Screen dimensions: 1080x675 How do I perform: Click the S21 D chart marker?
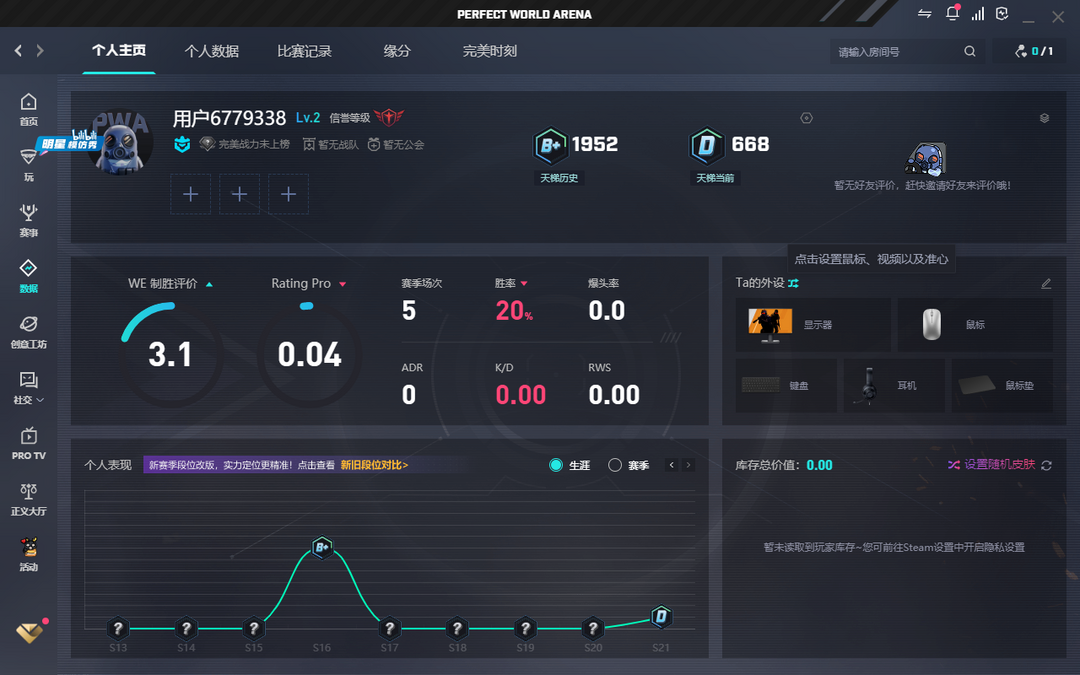(x=661, y=616)
